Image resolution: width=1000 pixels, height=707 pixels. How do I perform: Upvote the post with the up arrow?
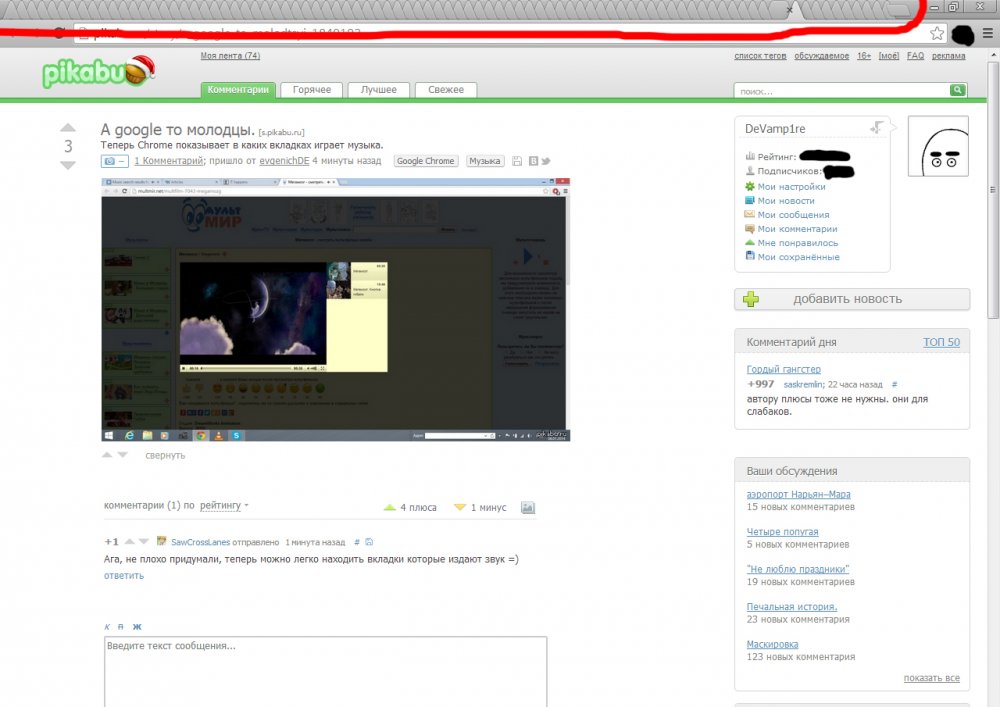pos(68,128)
